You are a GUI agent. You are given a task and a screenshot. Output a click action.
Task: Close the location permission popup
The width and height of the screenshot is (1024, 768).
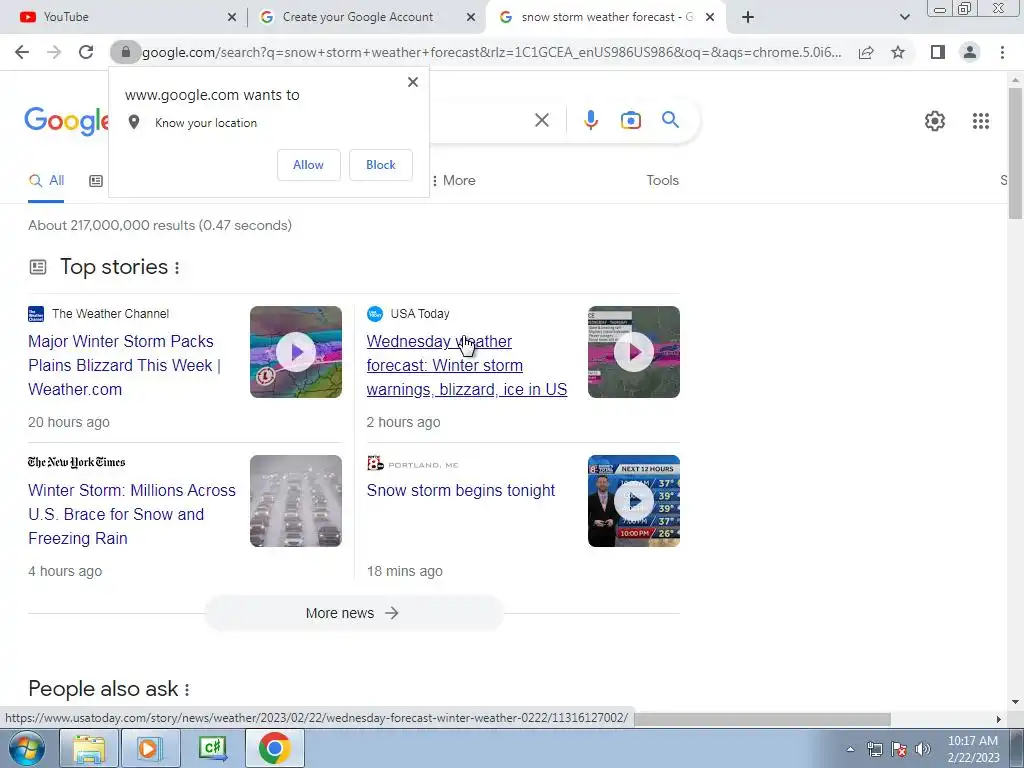tap(413, 82)
